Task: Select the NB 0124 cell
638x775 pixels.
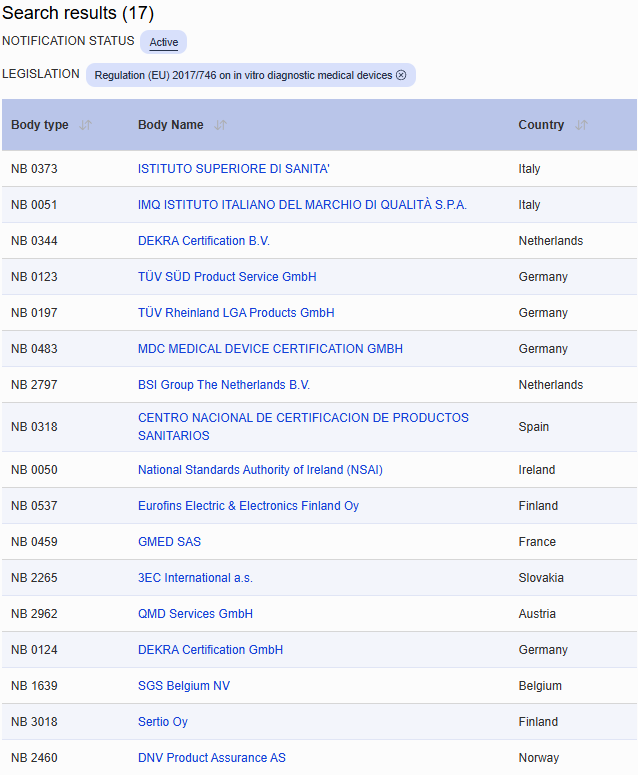Action: pos(34,650)
